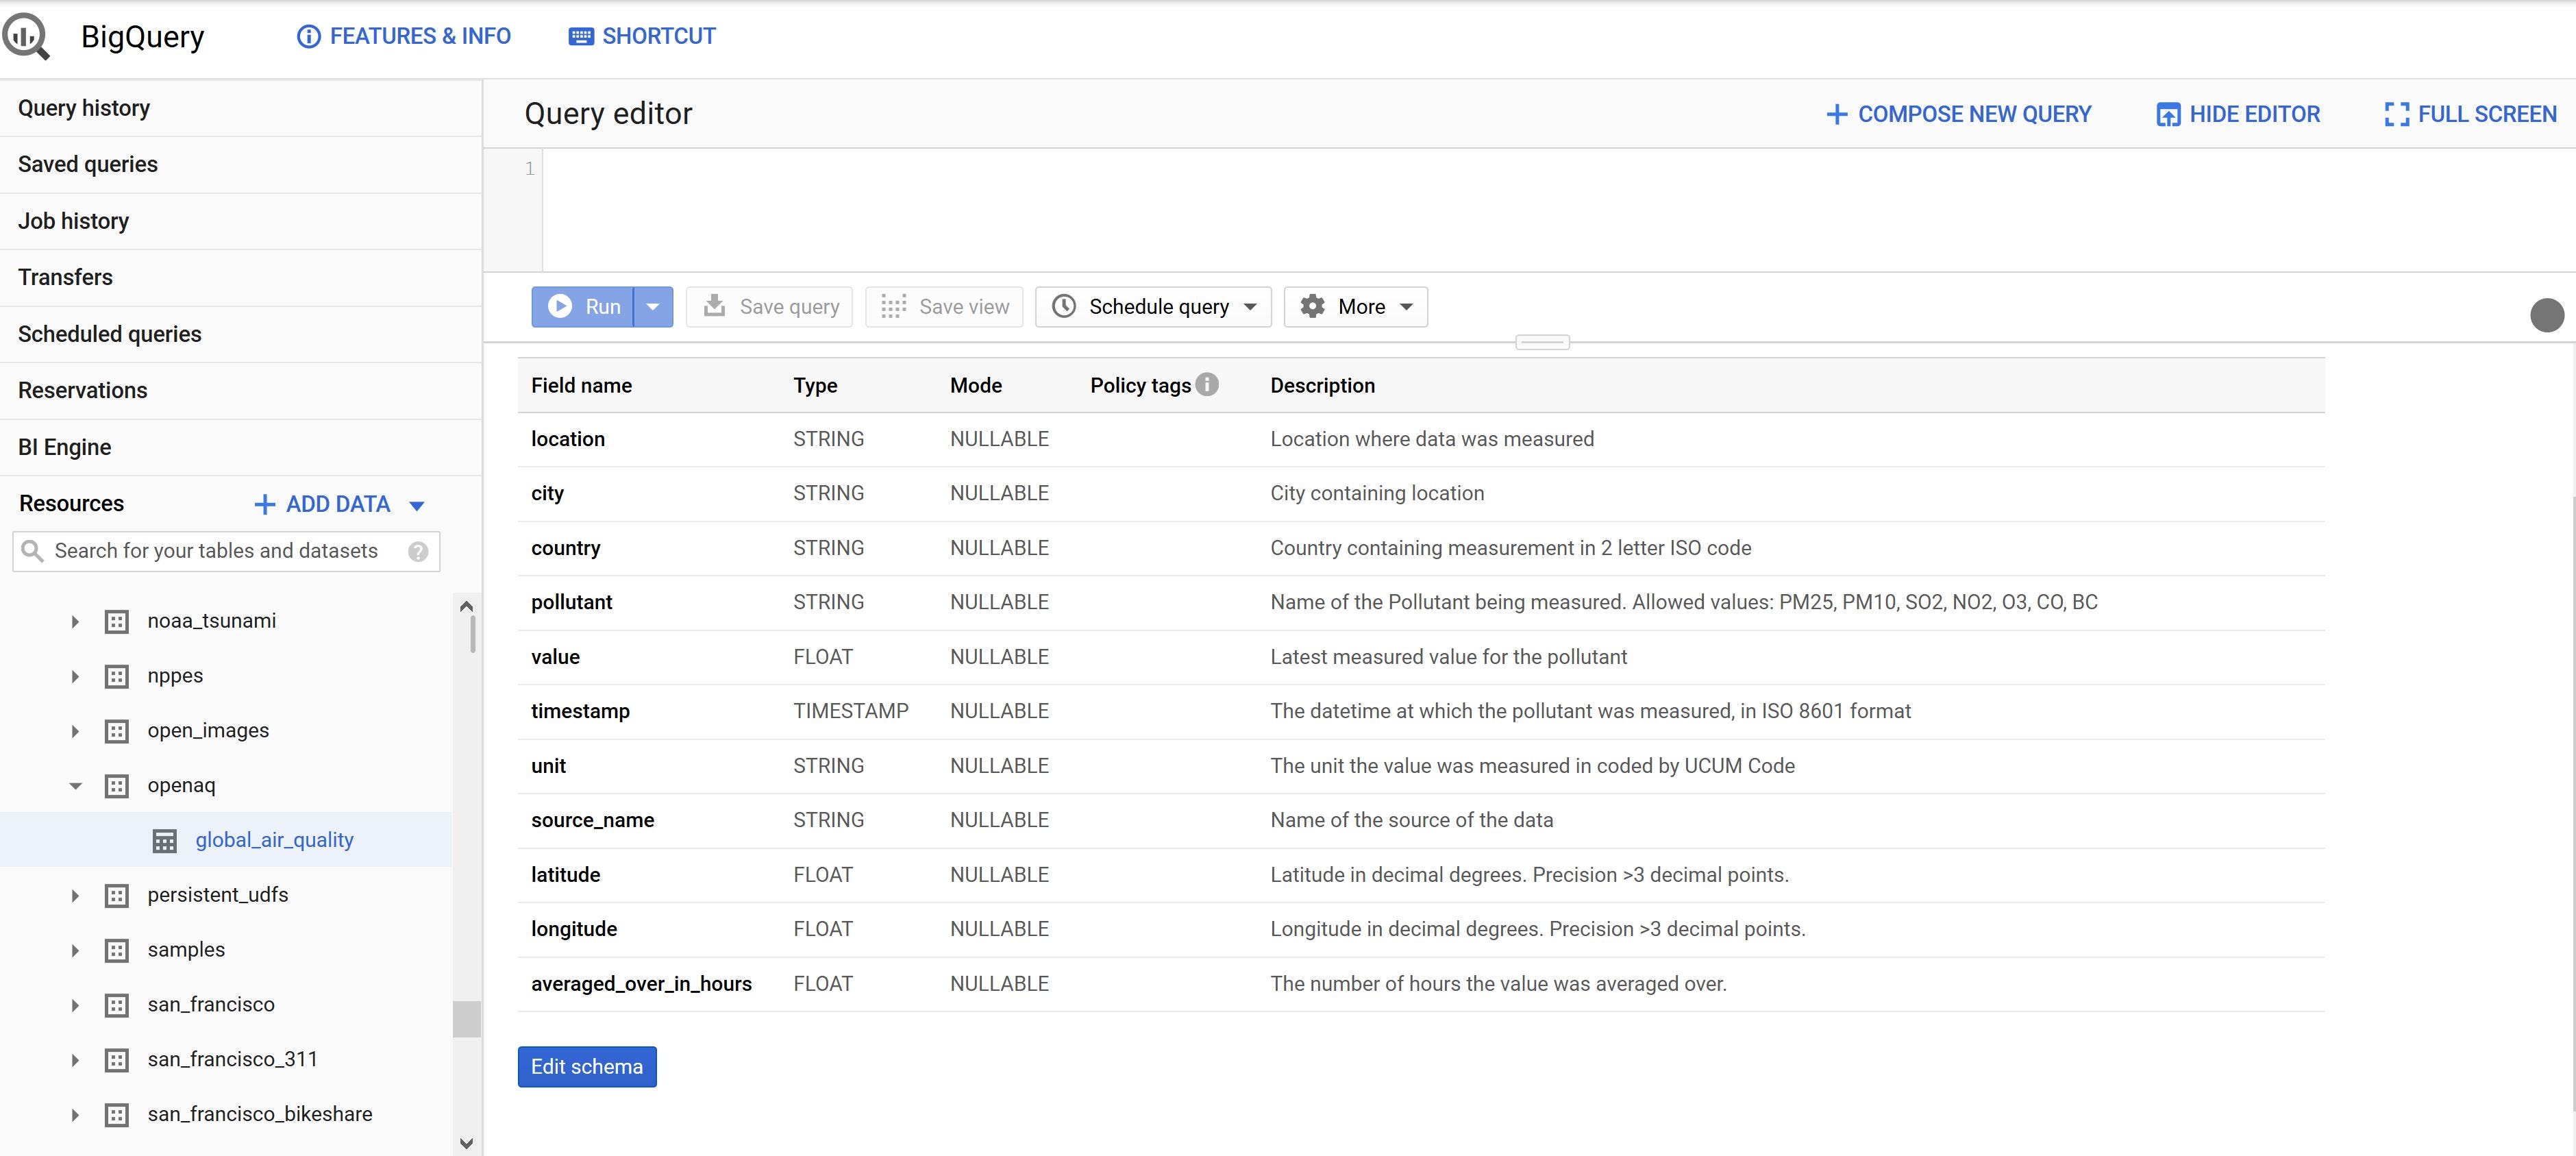Switch to Query history

click(x=84, y=108)
